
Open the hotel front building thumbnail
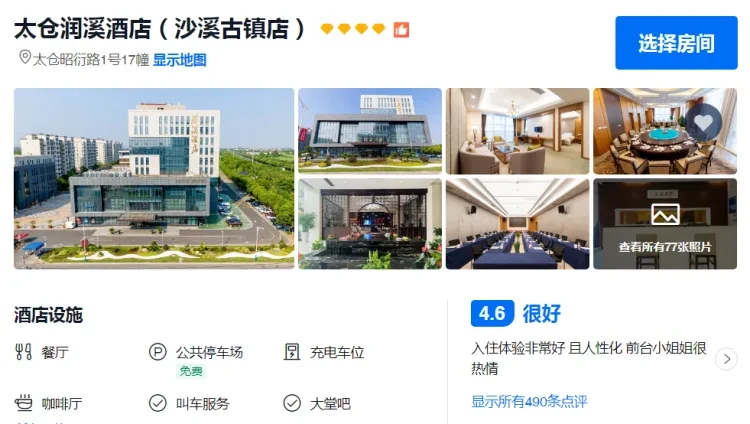tap(370, 131)
